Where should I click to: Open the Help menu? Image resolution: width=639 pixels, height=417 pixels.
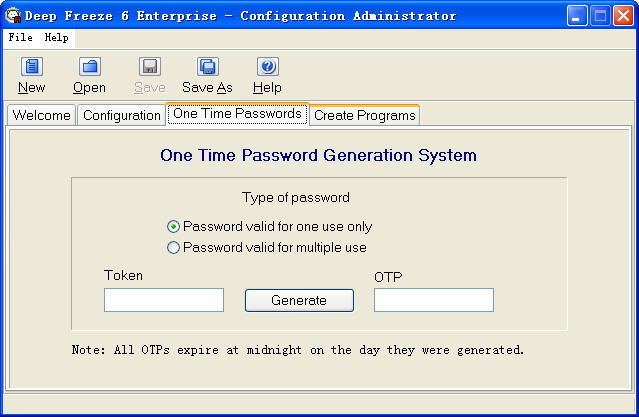coord(56,37)
